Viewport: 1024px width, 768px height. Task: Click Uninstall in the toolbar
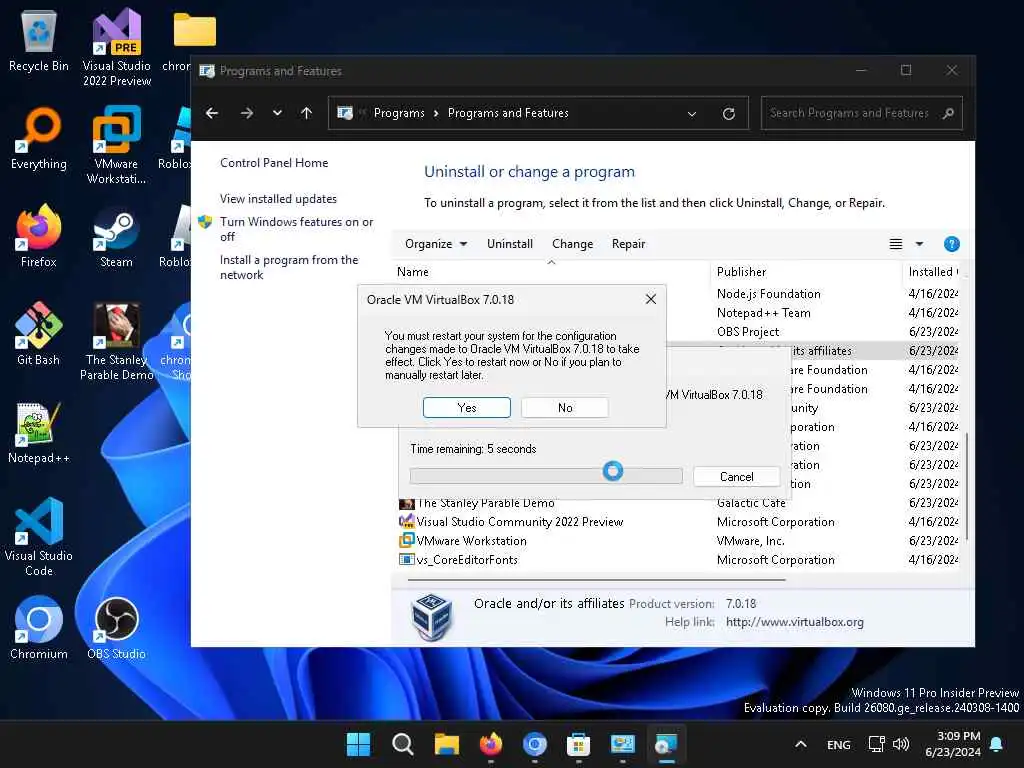pyautogui.click(x=509, y=244)
